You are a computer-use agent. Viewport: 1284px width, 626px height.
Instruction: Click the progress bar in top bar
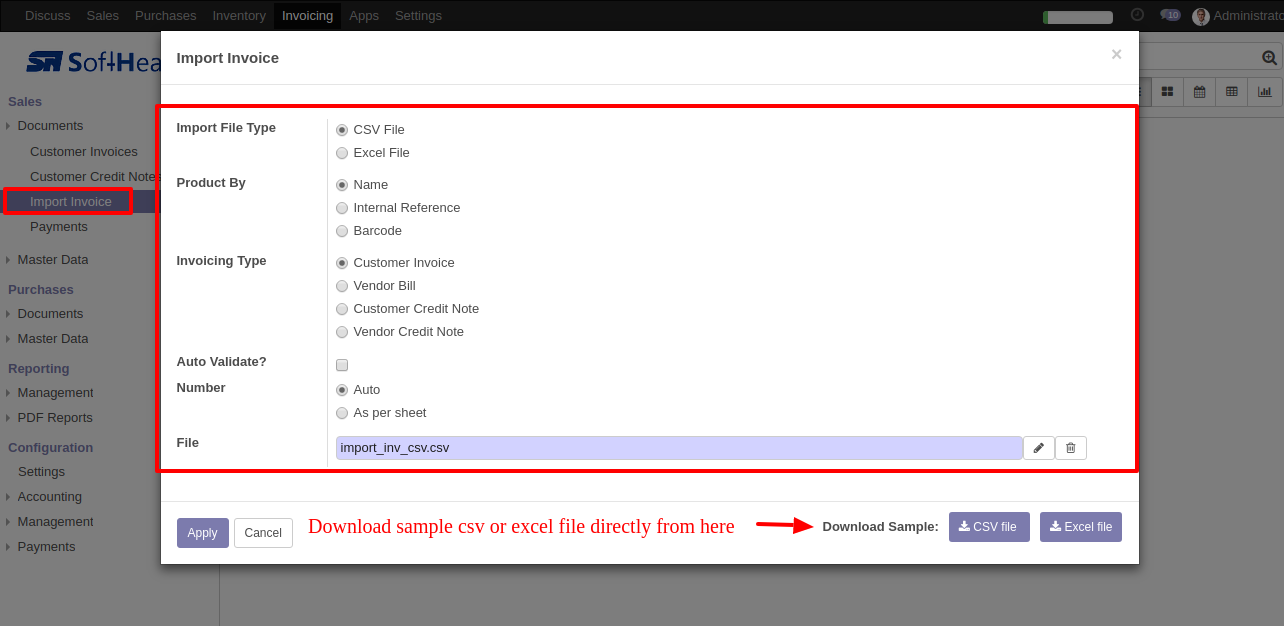[1078, 17]
